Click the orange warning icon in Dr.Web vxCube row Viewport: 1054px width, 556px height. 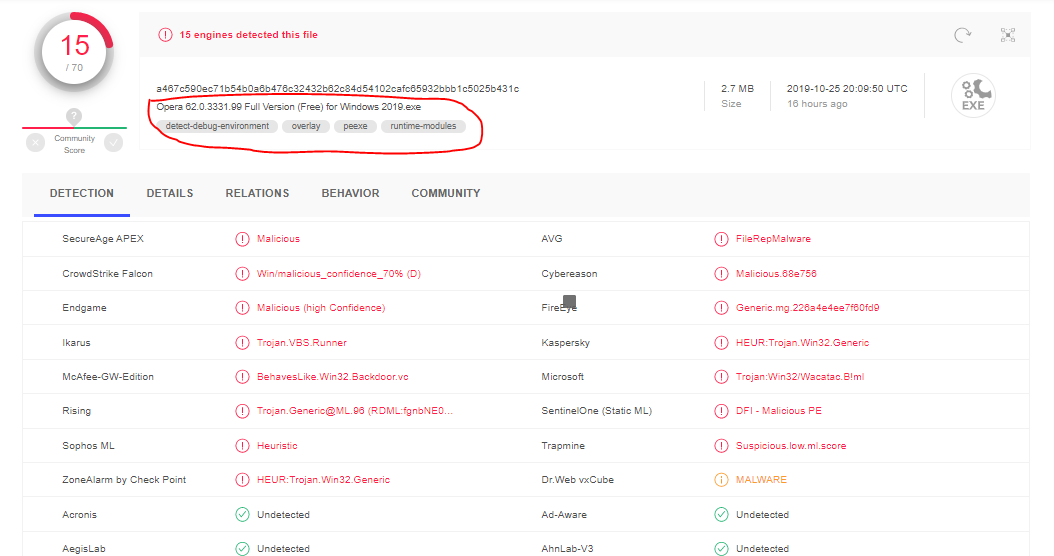(x=721, y=479)
